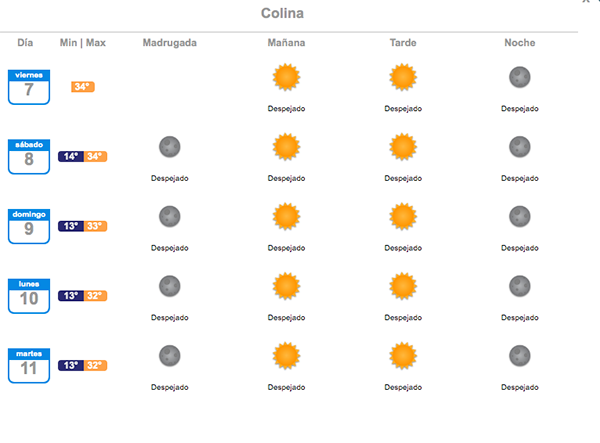The width and height of the screenshot is (600, 443).
Task: Click the moon icon for martes Madrugada
Action: tap(170, 356)
